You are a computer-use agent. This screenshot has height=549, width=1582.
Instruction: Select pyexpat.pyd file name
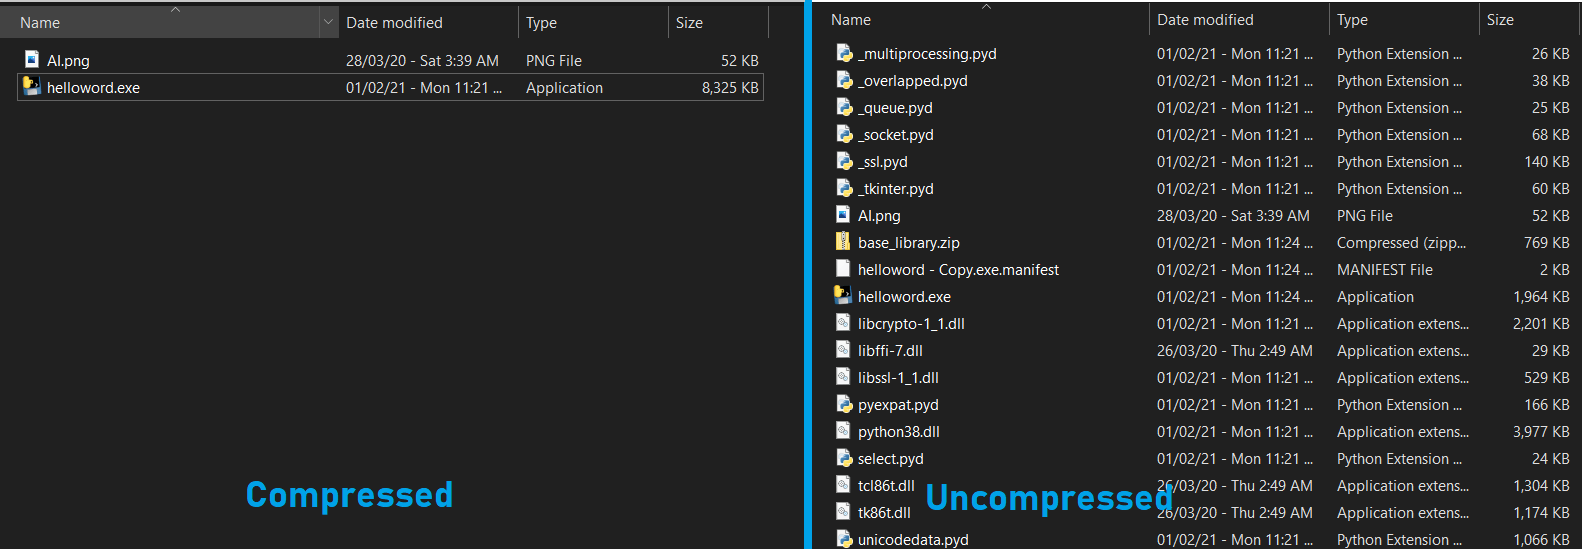pyautogui.click(x=898, y=405)
